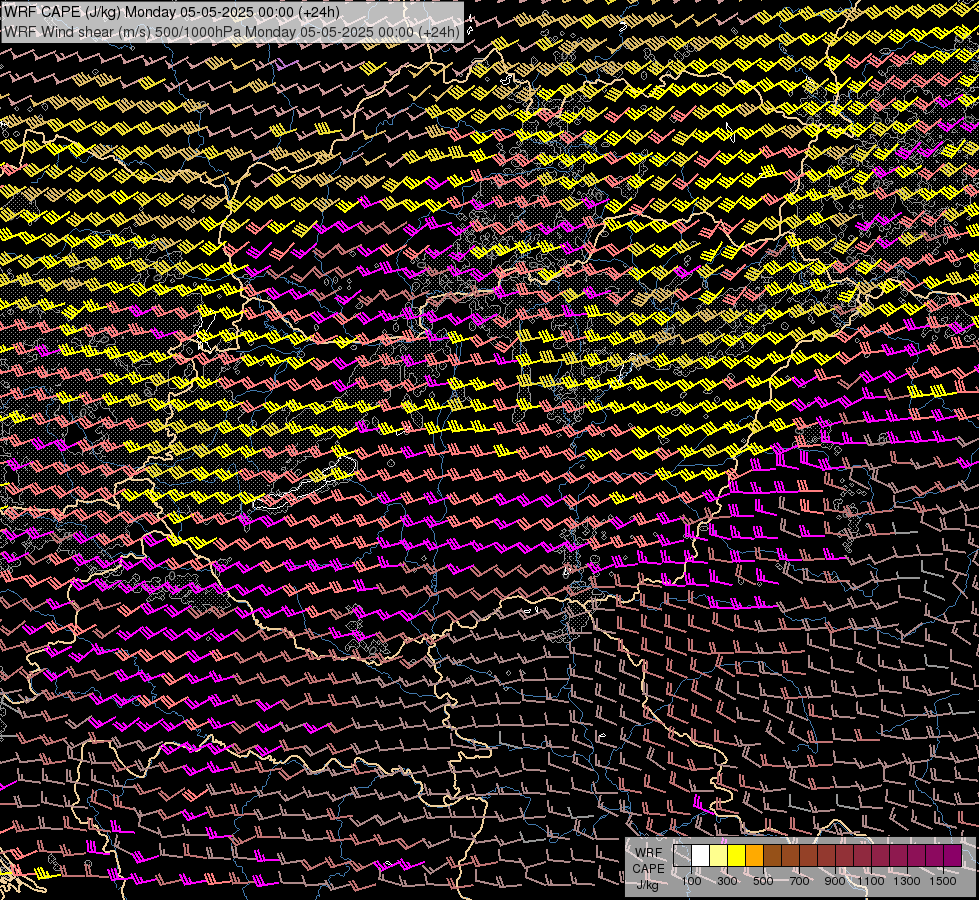This screenshot has height=900, width=979.
Task: Select the pale yellow CAPE legend swatch
Action: coord(719,856)
